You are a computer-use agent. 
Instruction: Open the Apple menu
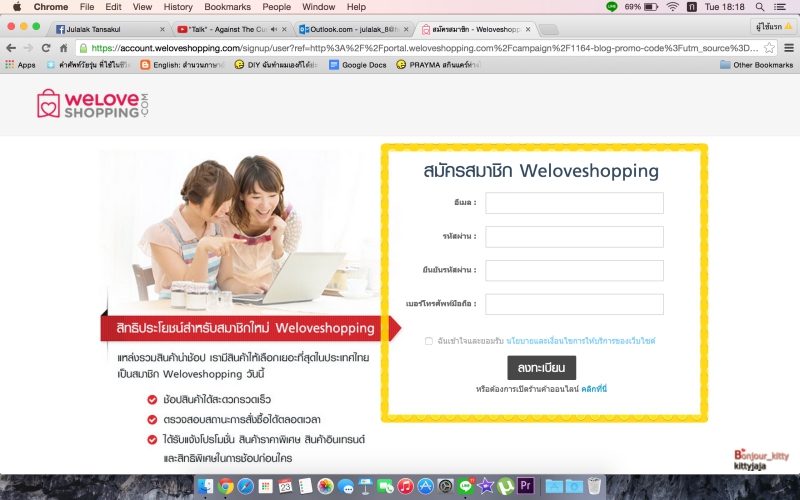17,7
